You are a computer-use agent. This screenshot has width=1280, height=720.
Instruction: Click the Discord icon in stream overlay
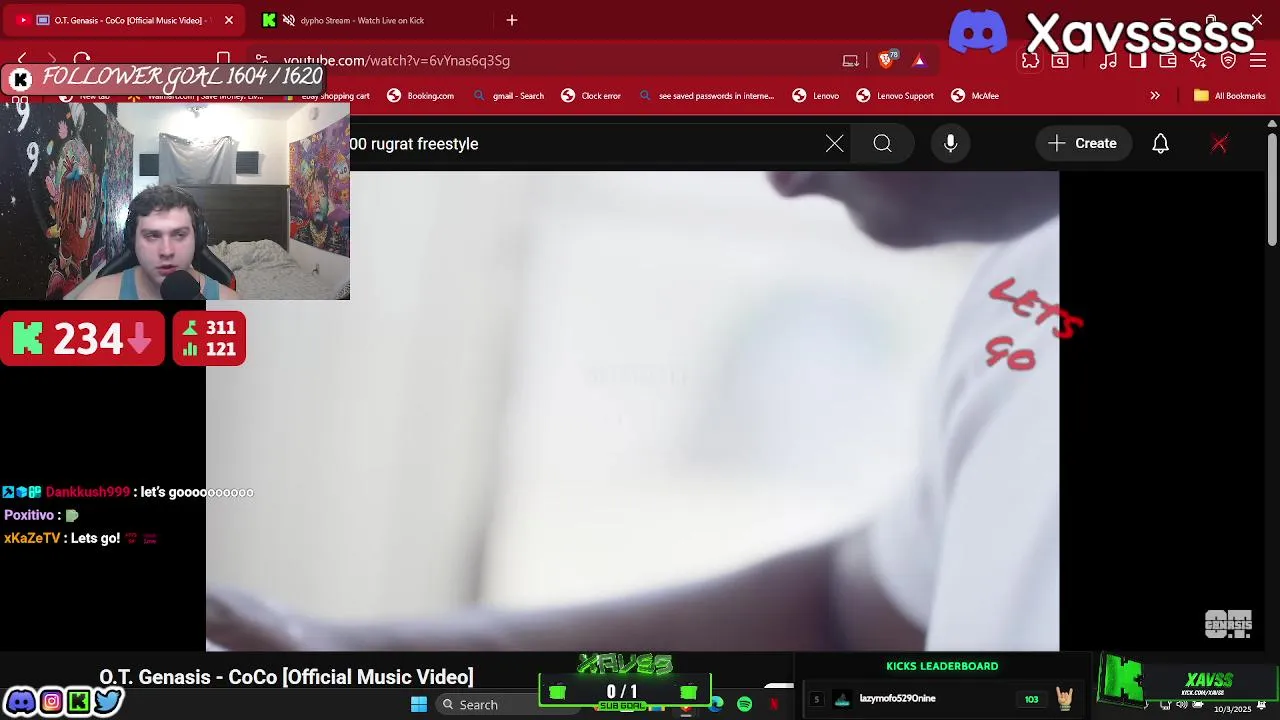(21, 702)
